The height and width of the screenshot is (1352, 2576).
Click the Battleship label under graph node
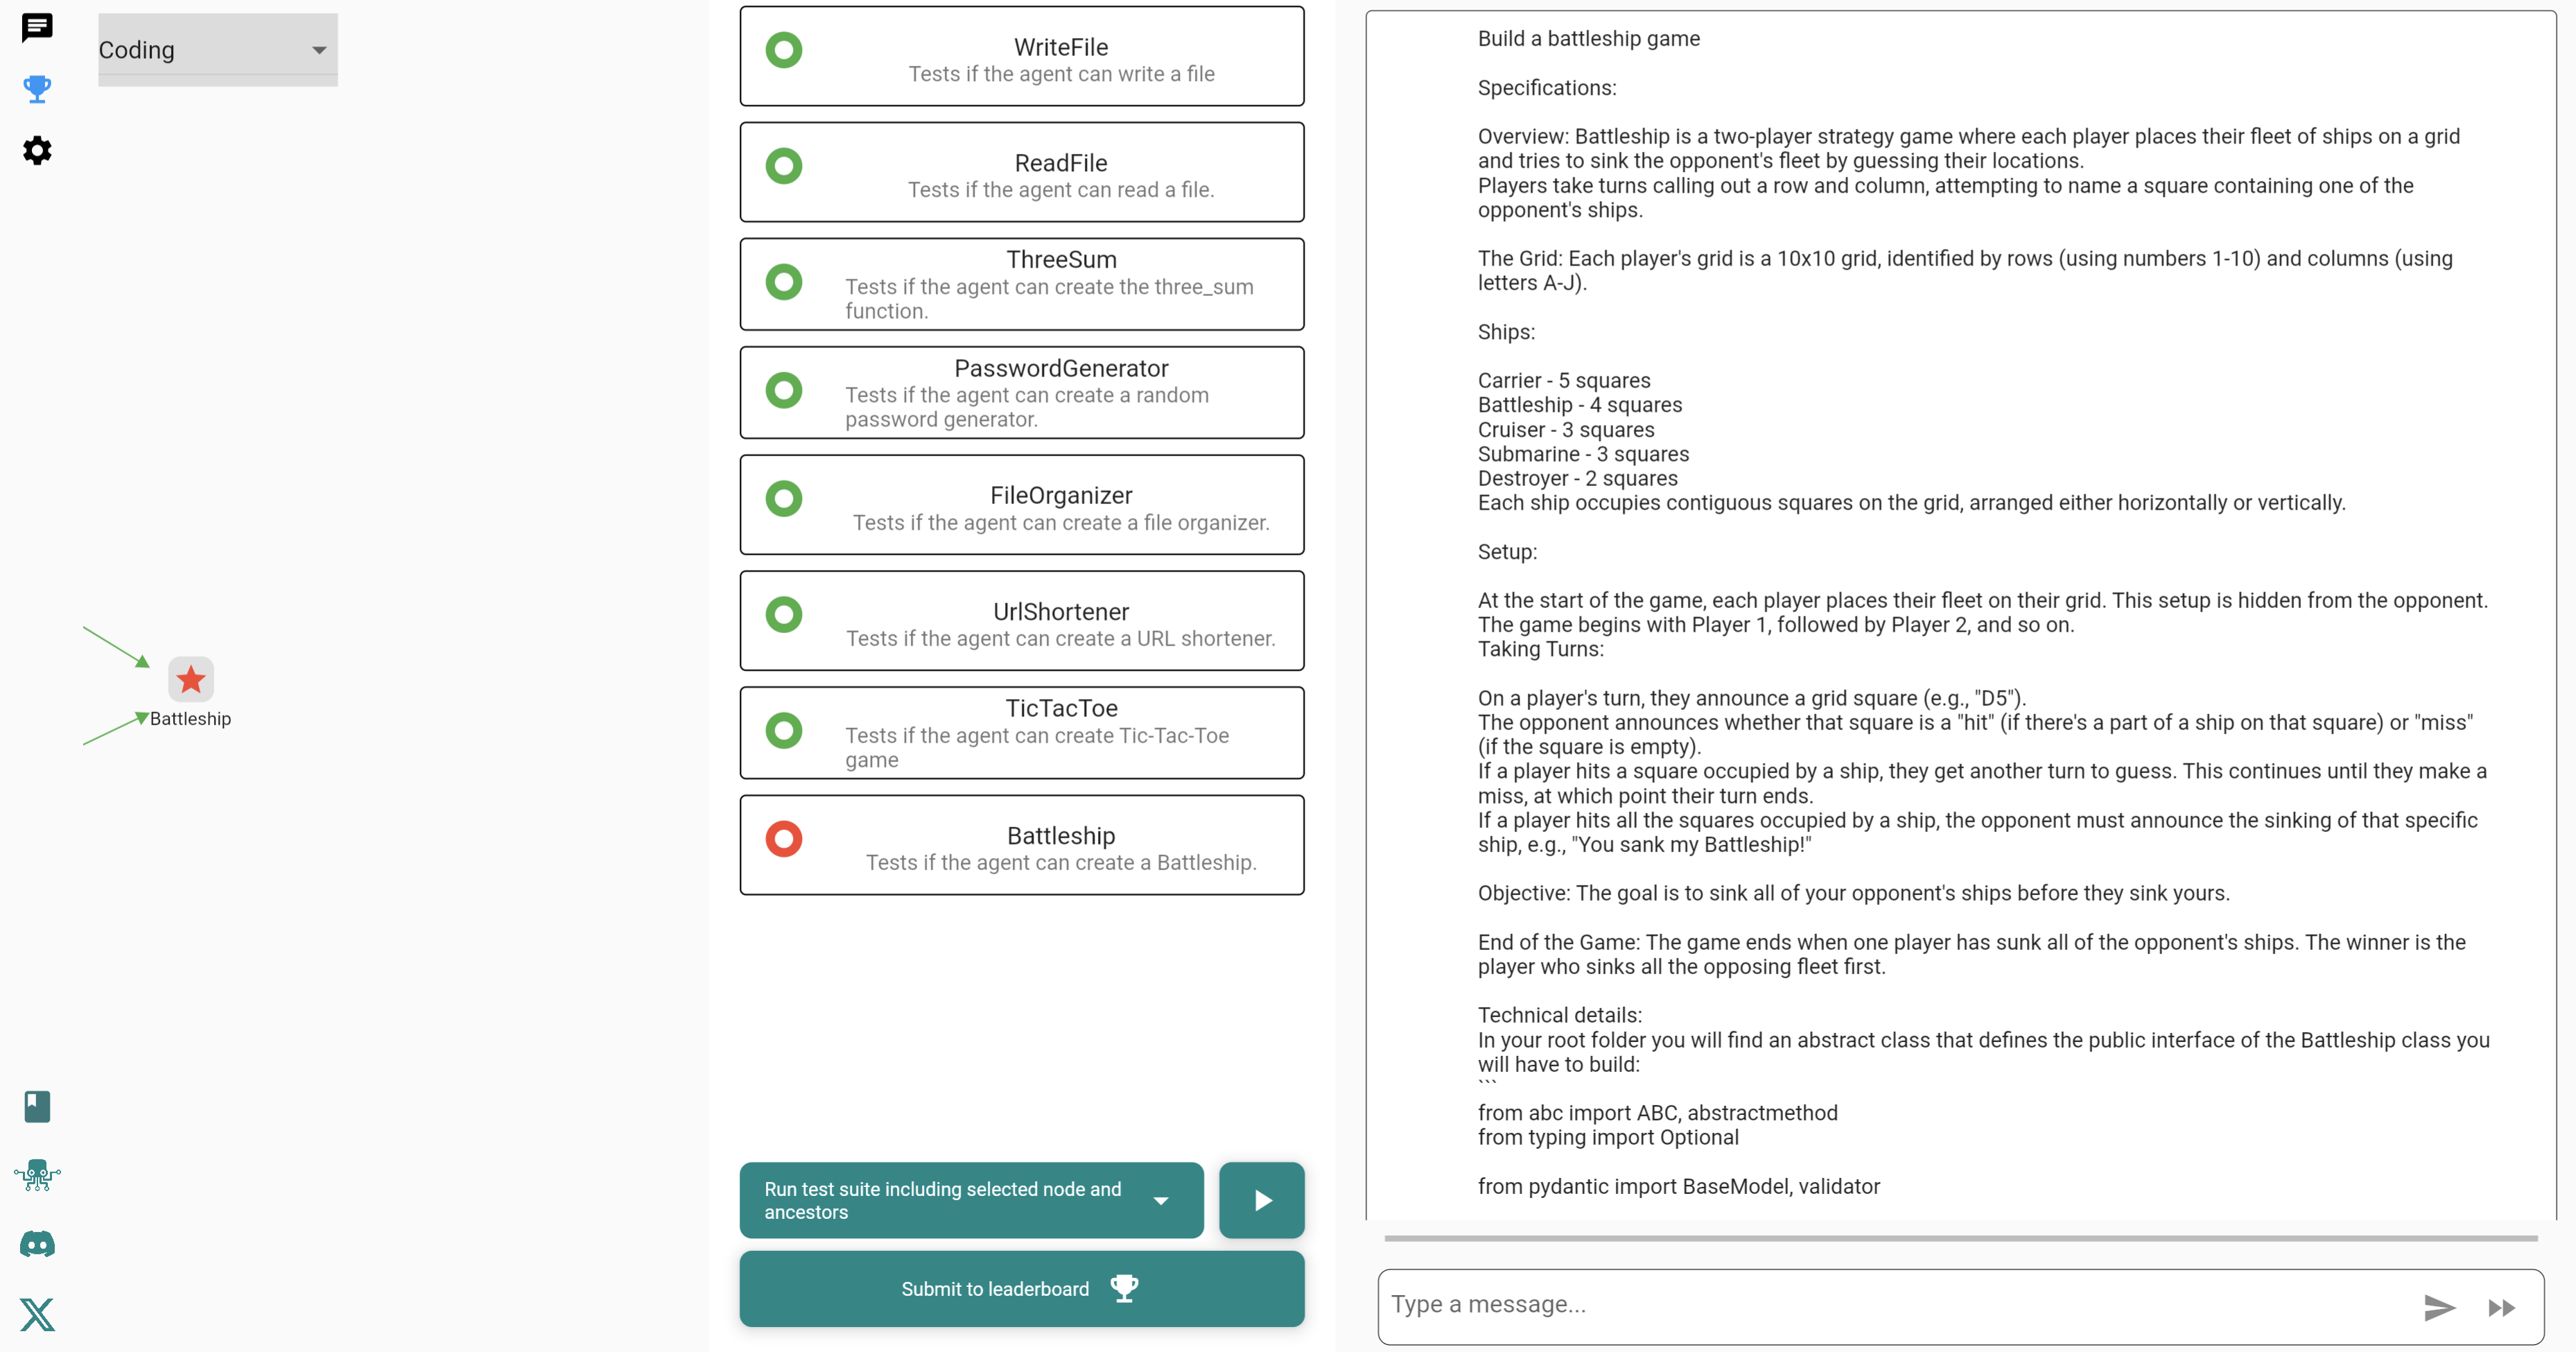tap(190, 719)
